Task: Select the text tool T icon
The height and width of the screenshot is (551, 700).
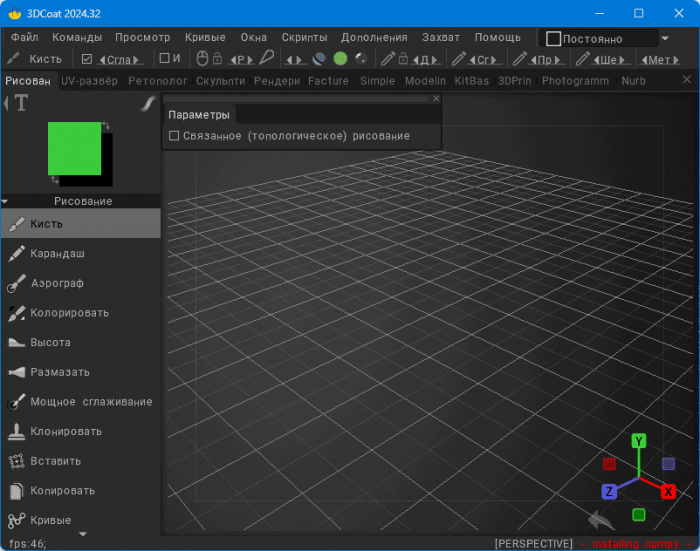Action: [x=21, y=102]
